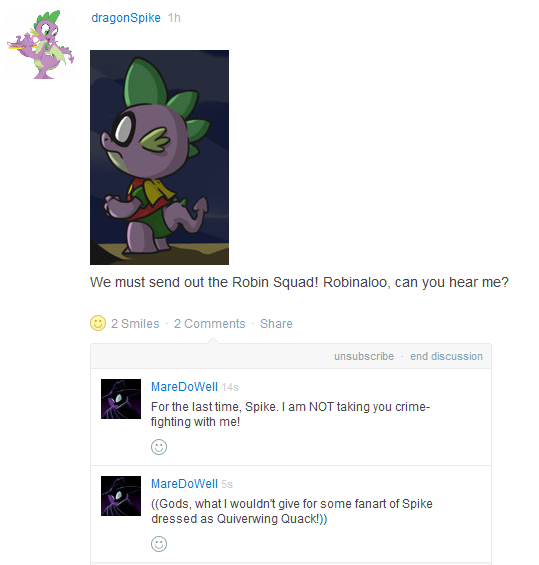
Task: Click the 5s comment timestamp
Action: pyautogui.click(x=227, y=484)
